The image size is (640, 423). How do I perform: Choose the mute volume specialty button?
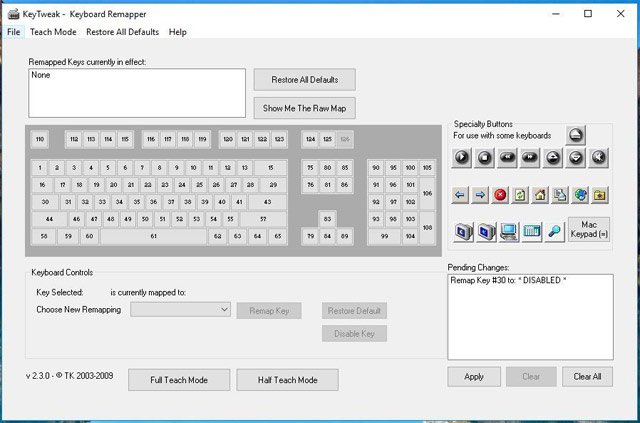coord(598,157)
